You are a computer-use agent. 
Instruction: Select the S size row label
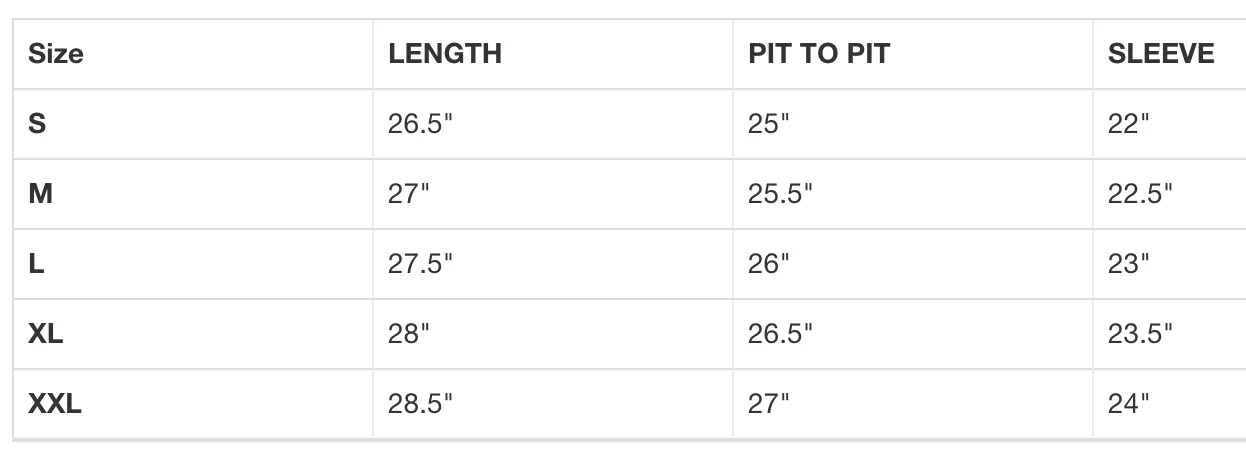37,124
